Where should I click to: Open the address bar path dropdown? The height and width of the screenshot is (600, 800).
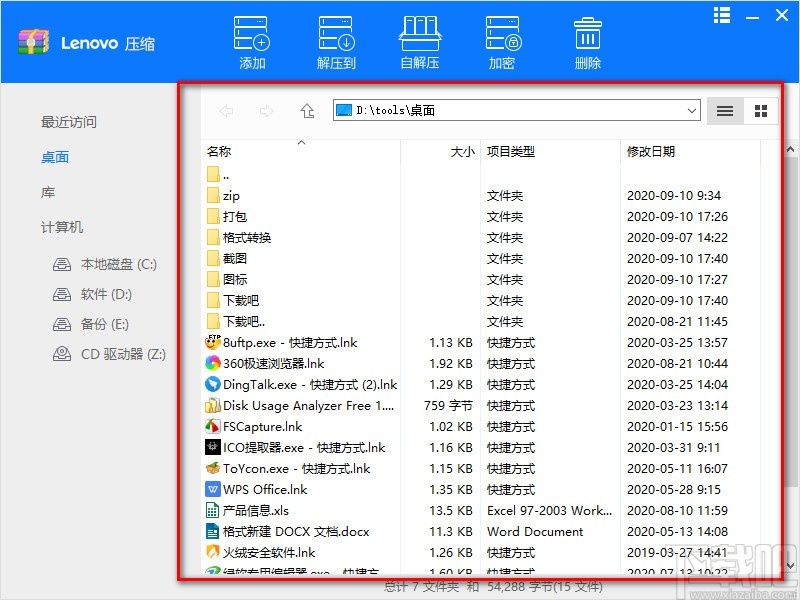[690, 111]
